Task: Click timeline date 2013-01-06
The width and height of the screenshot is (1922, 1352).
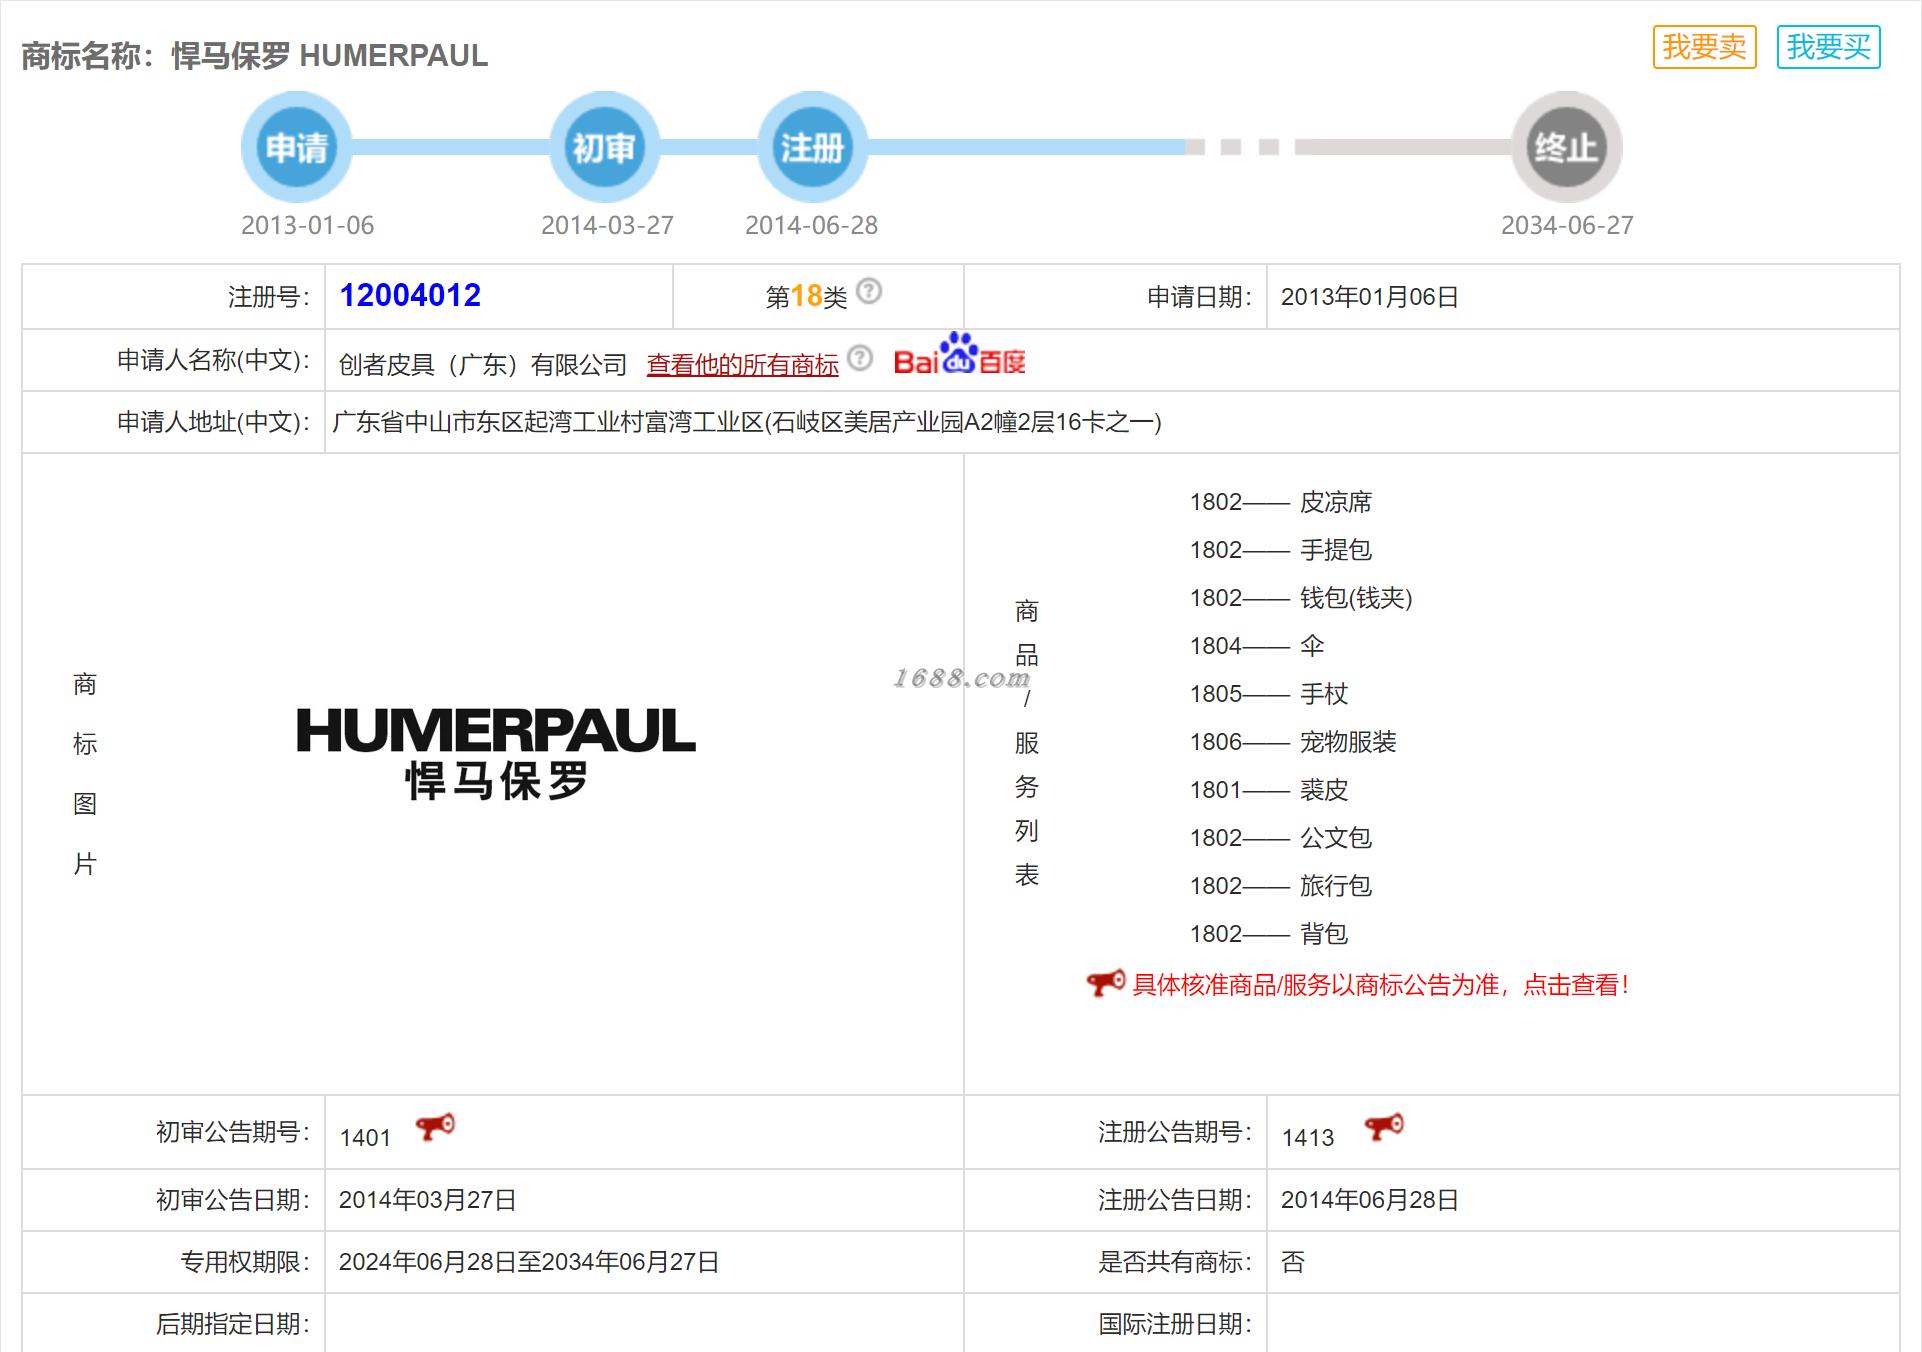Action: [308, 225]
